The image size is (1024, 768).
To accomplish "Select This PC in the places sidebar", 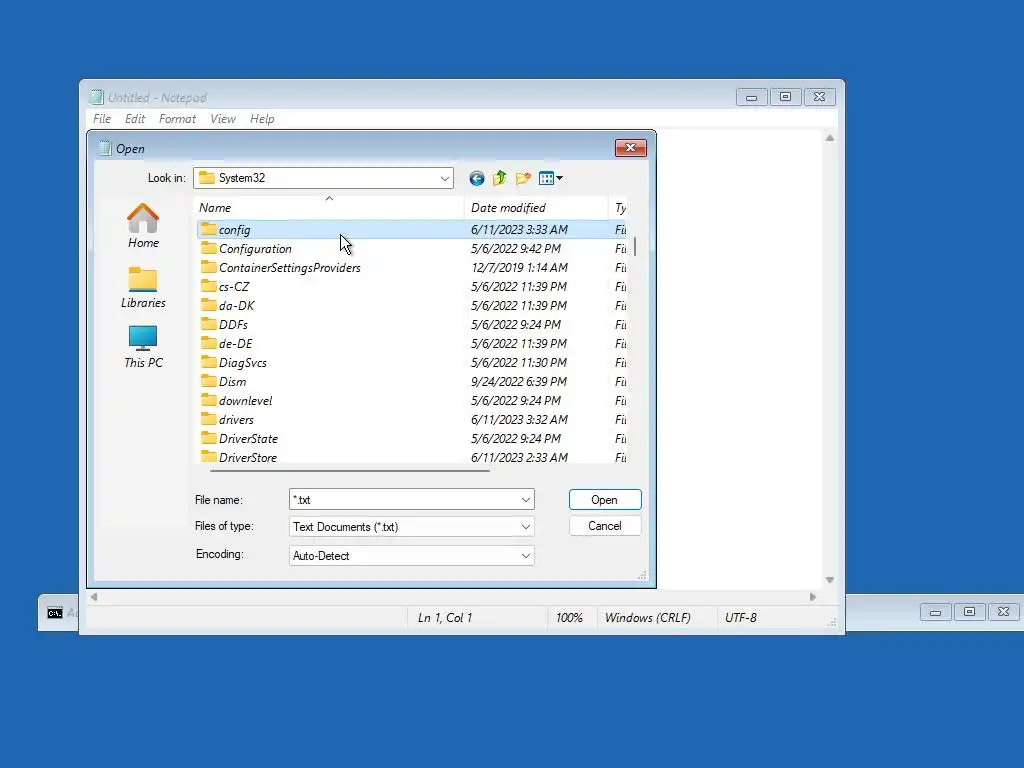I will [143, 347].
